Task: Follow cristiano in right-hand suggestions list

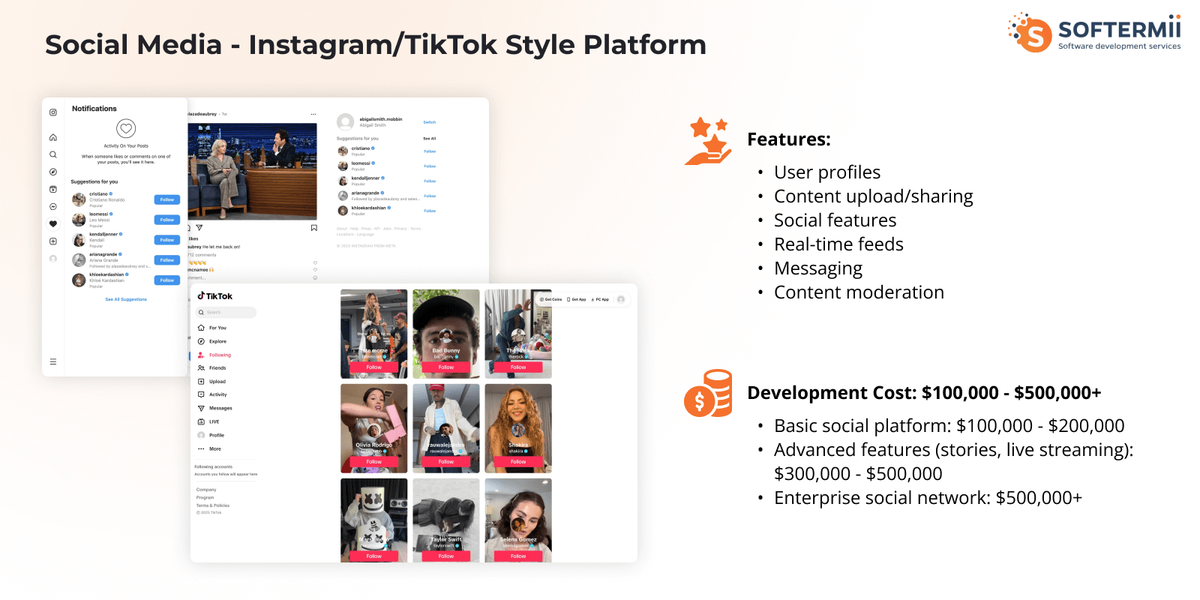Action: click(430, 151)
